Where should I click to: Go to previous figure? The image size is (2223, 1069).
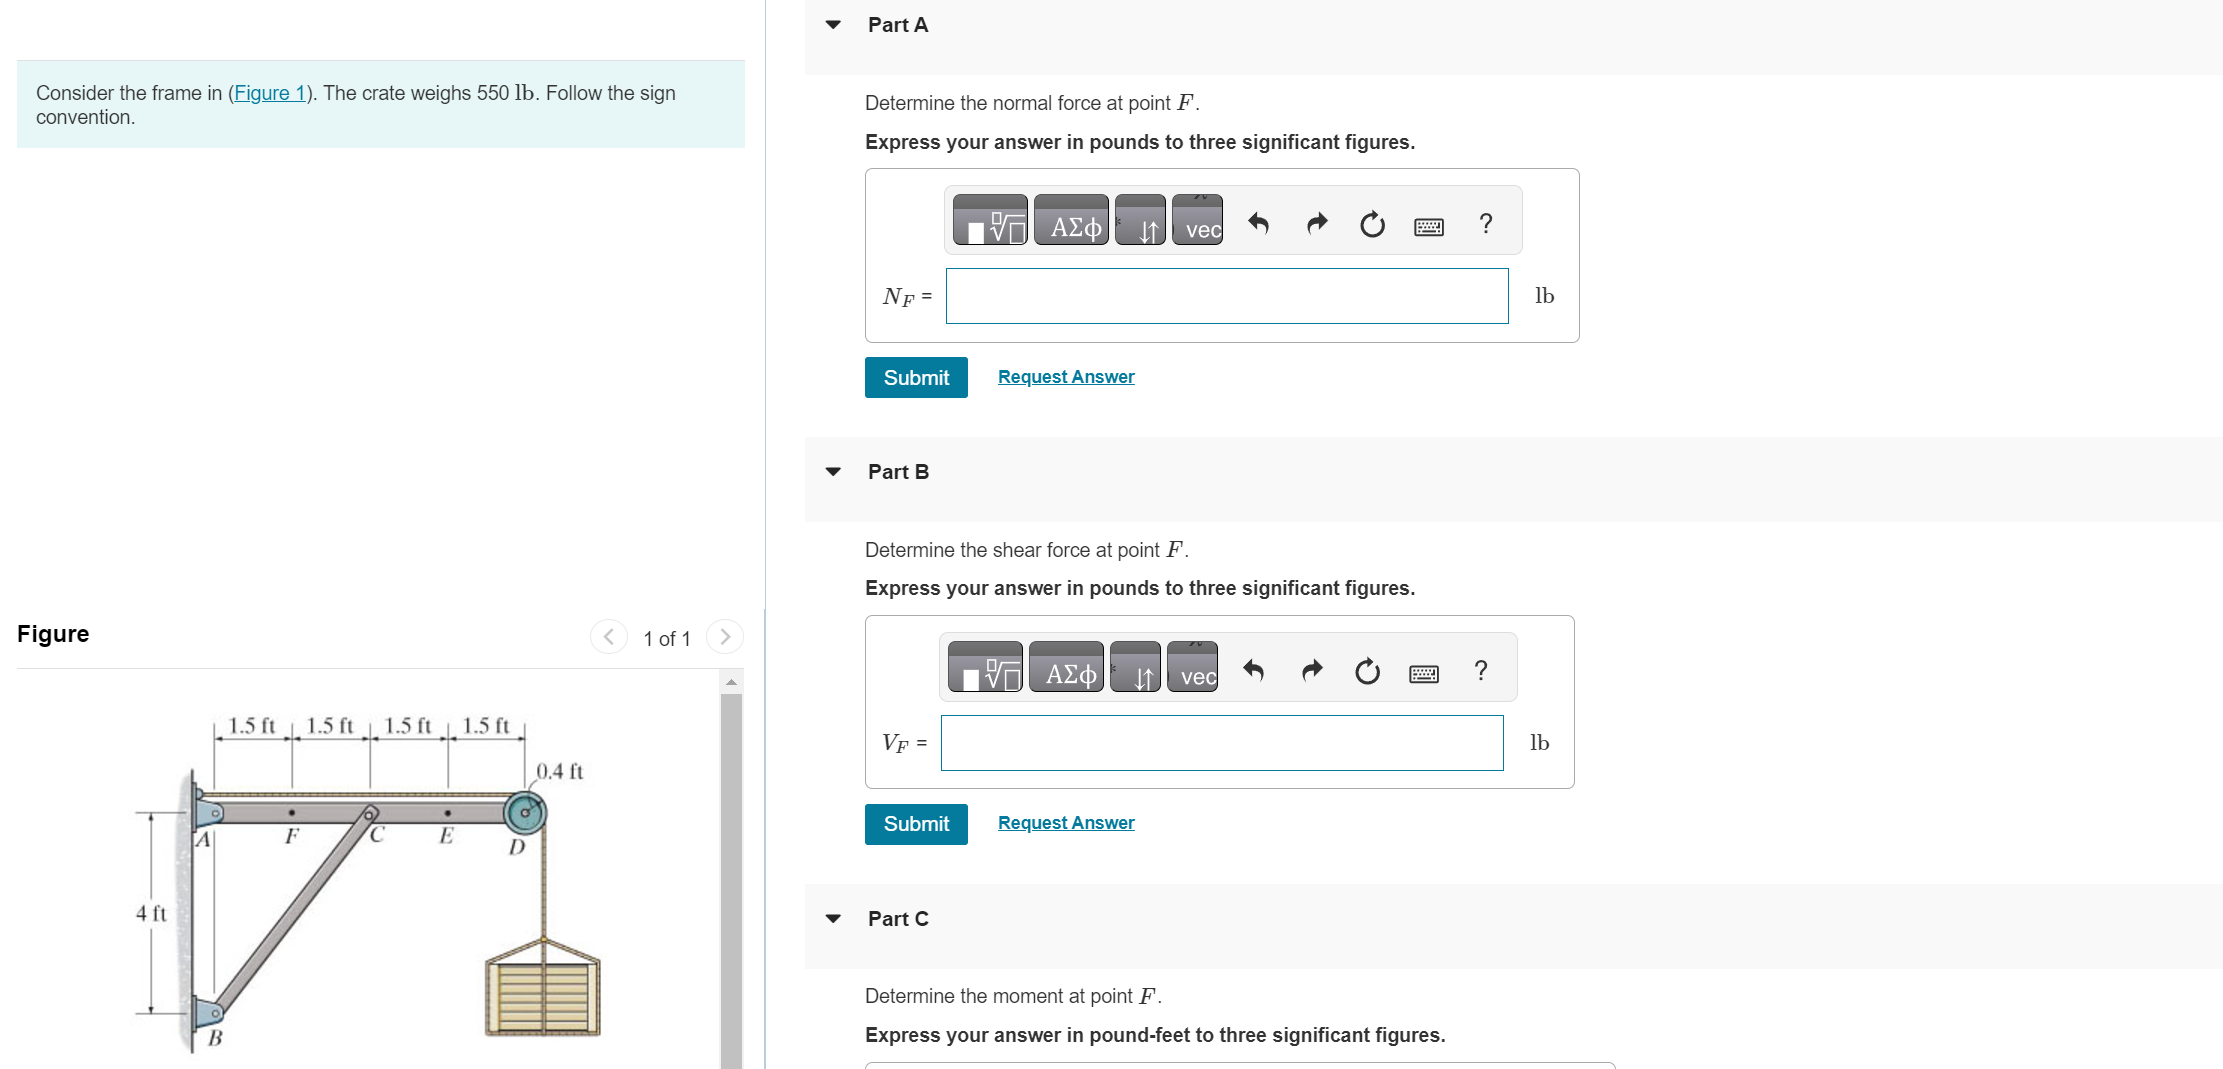coord(609,637)
